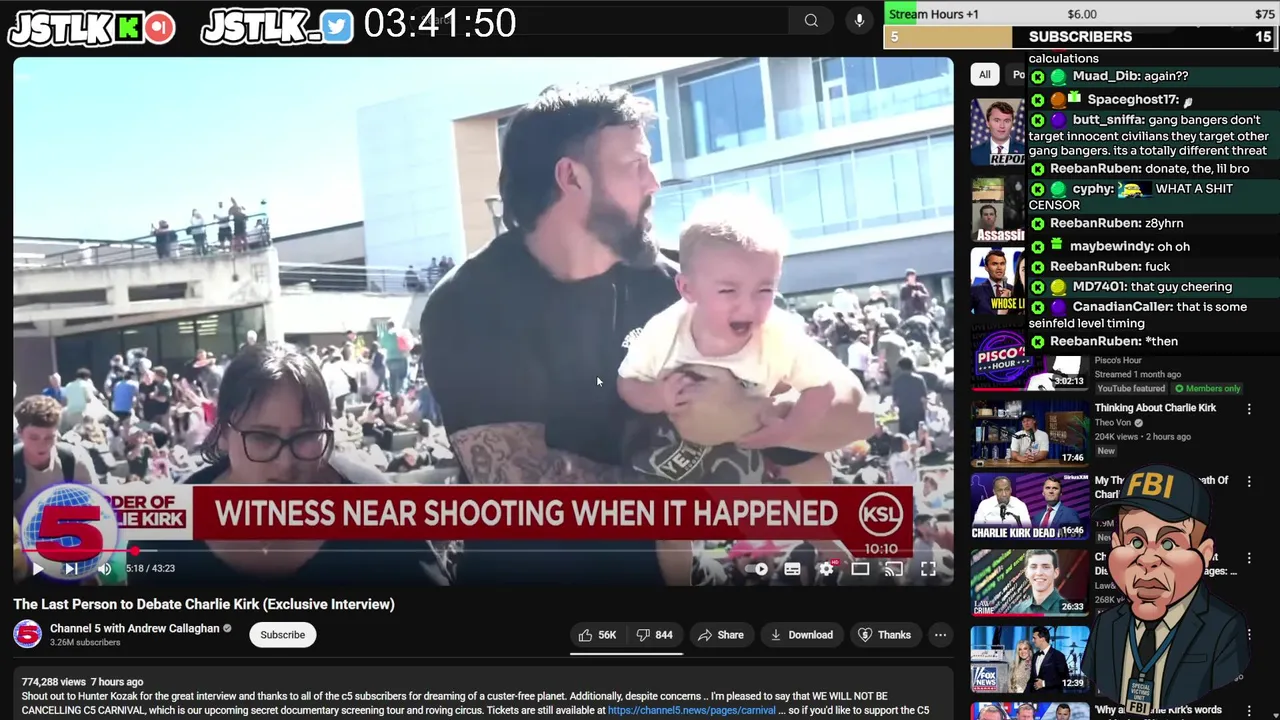Click the Twitter bird icon in overlay

pos(337,27)
